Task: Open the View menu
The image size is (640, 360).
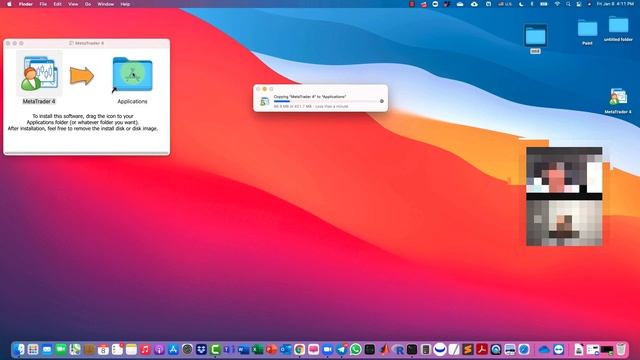Action: [x=73, y=4]
